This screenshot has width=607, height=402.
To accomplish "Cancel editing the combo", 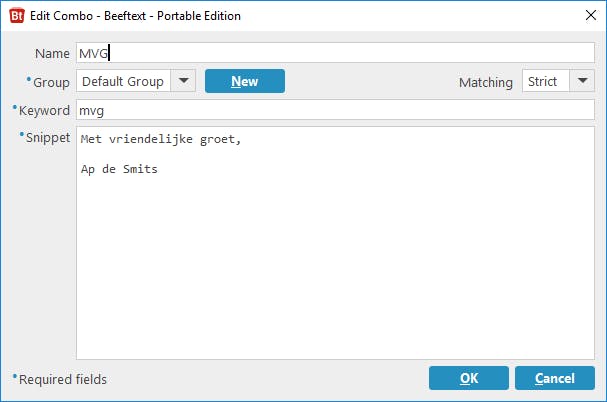I will (x=555, y=378).
